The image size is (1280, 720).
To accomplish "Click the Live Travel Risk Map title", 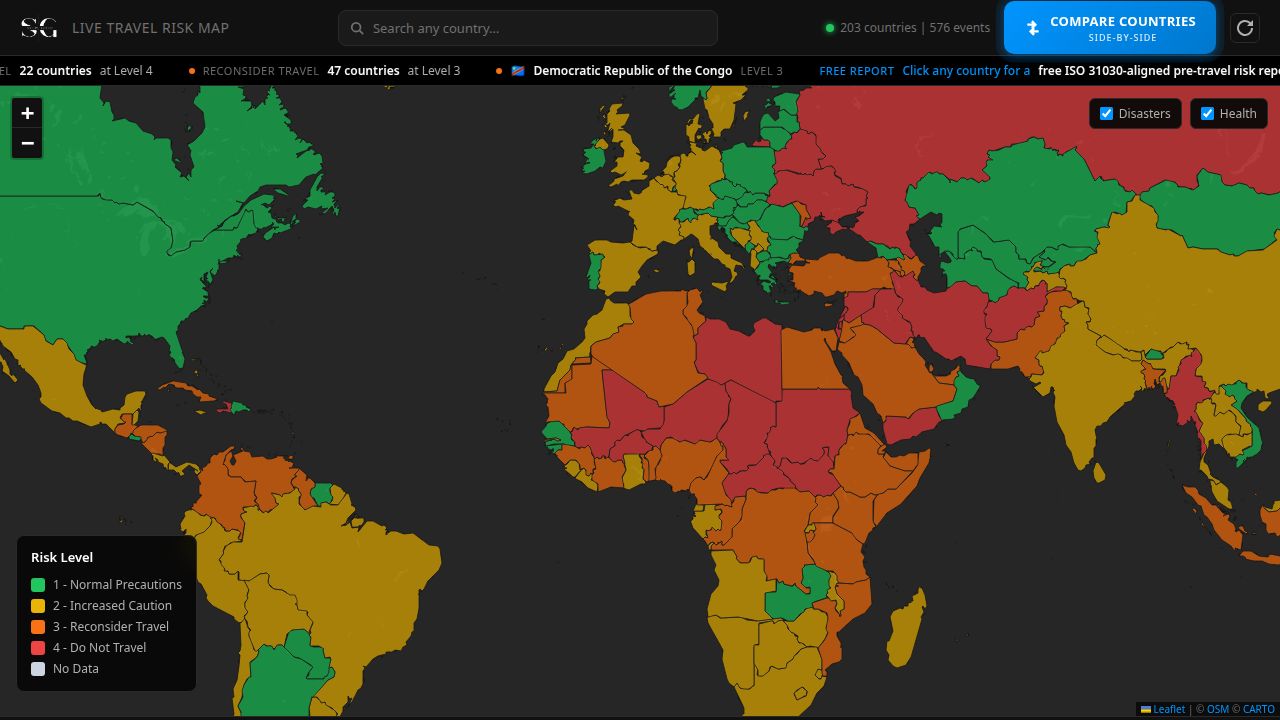I will click(150, 28).
